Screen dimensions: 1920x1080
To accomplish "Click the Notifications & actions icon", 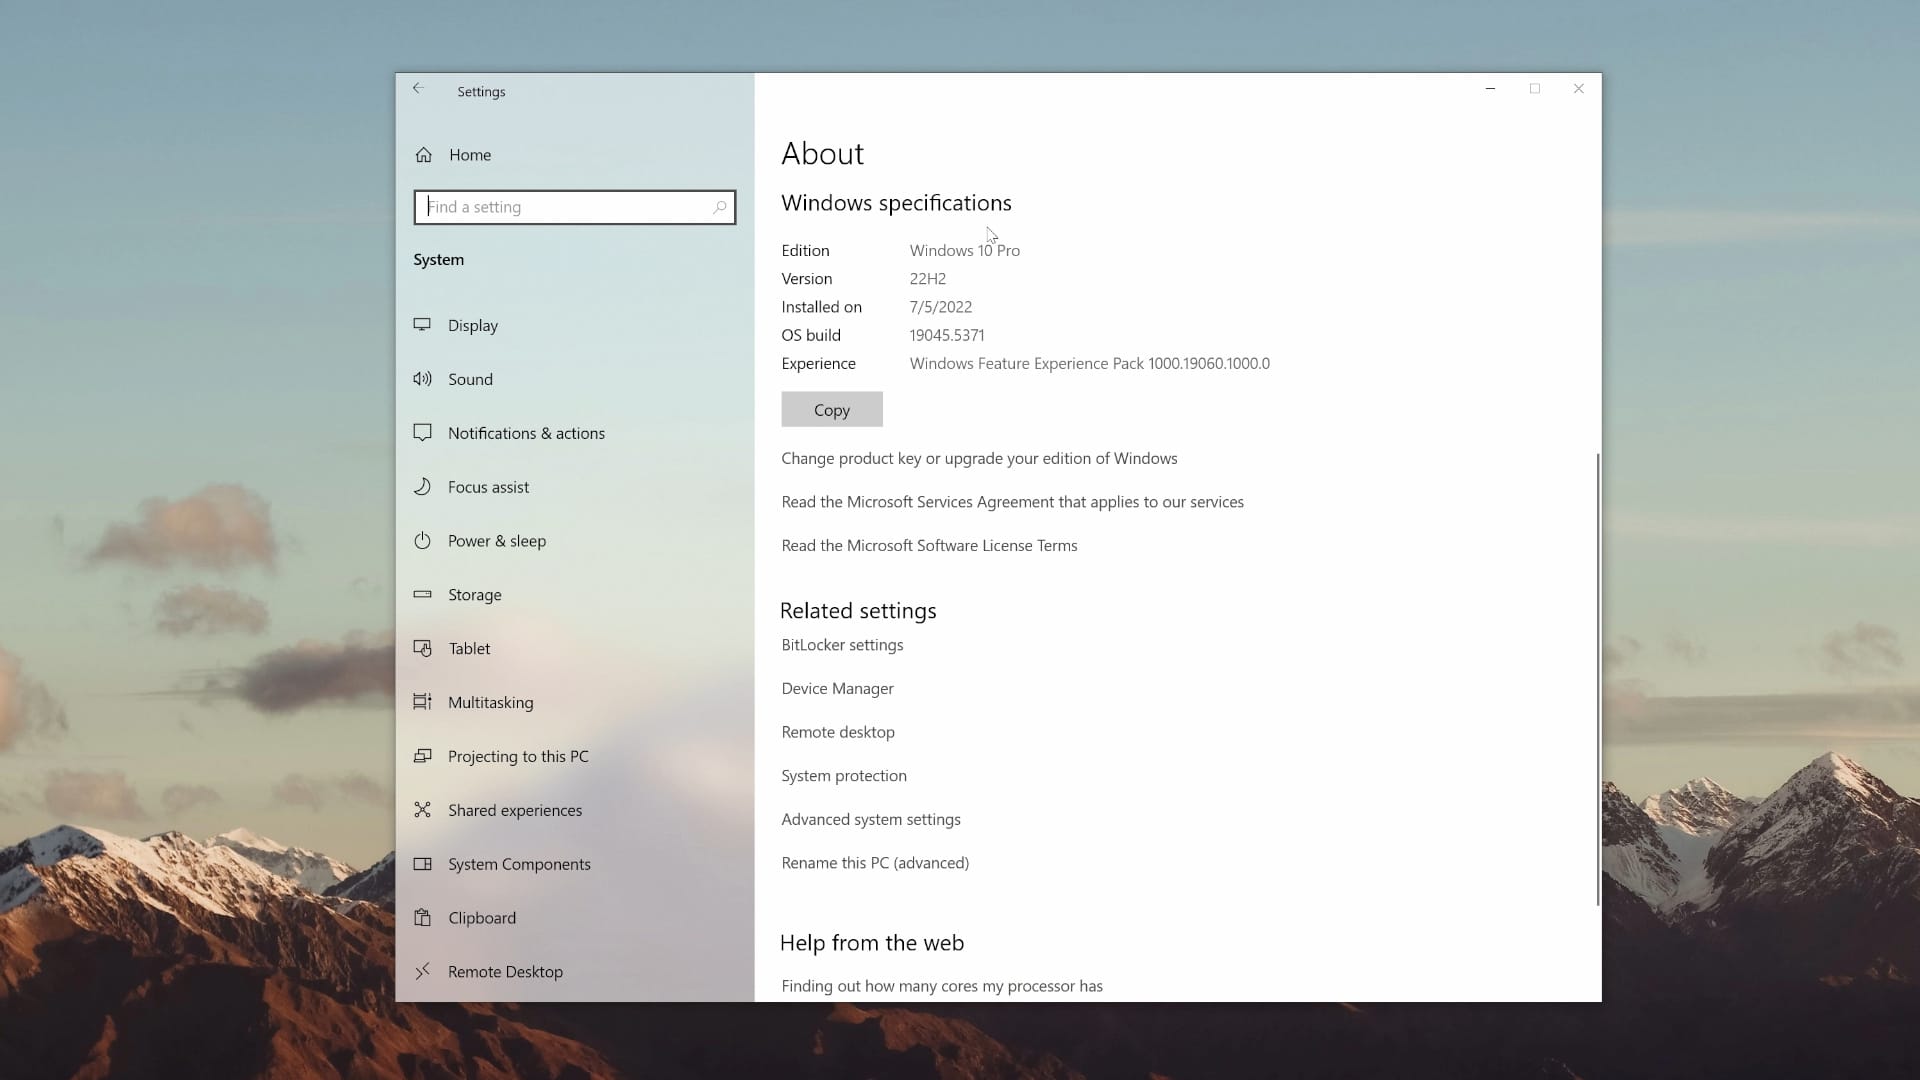I will [x=423, y=433].
